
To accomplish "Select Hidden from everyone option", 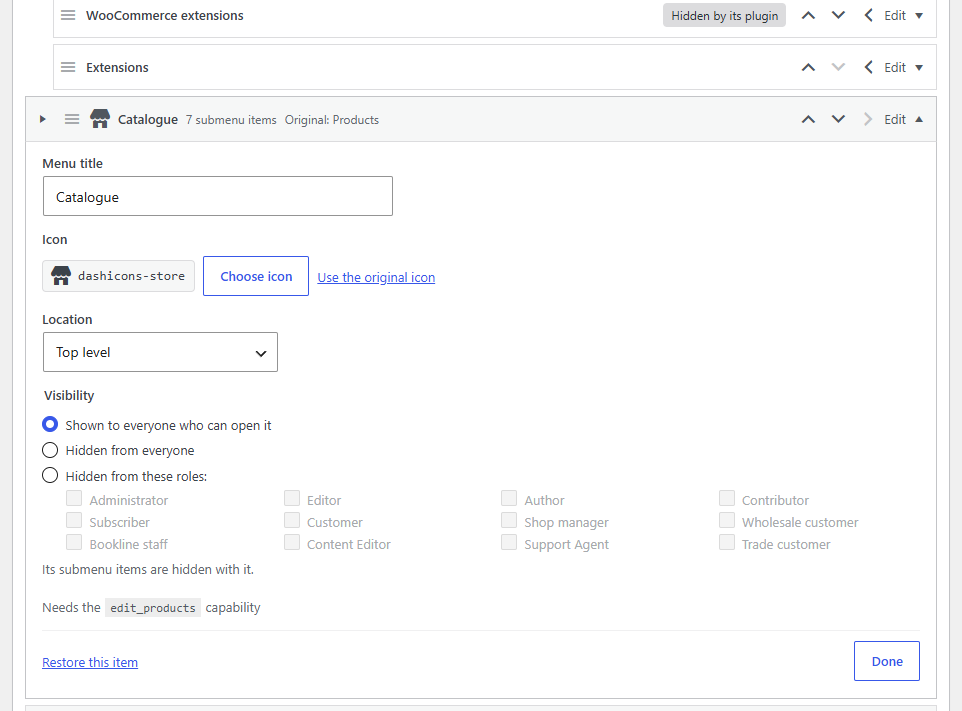I will coord(50,450).
